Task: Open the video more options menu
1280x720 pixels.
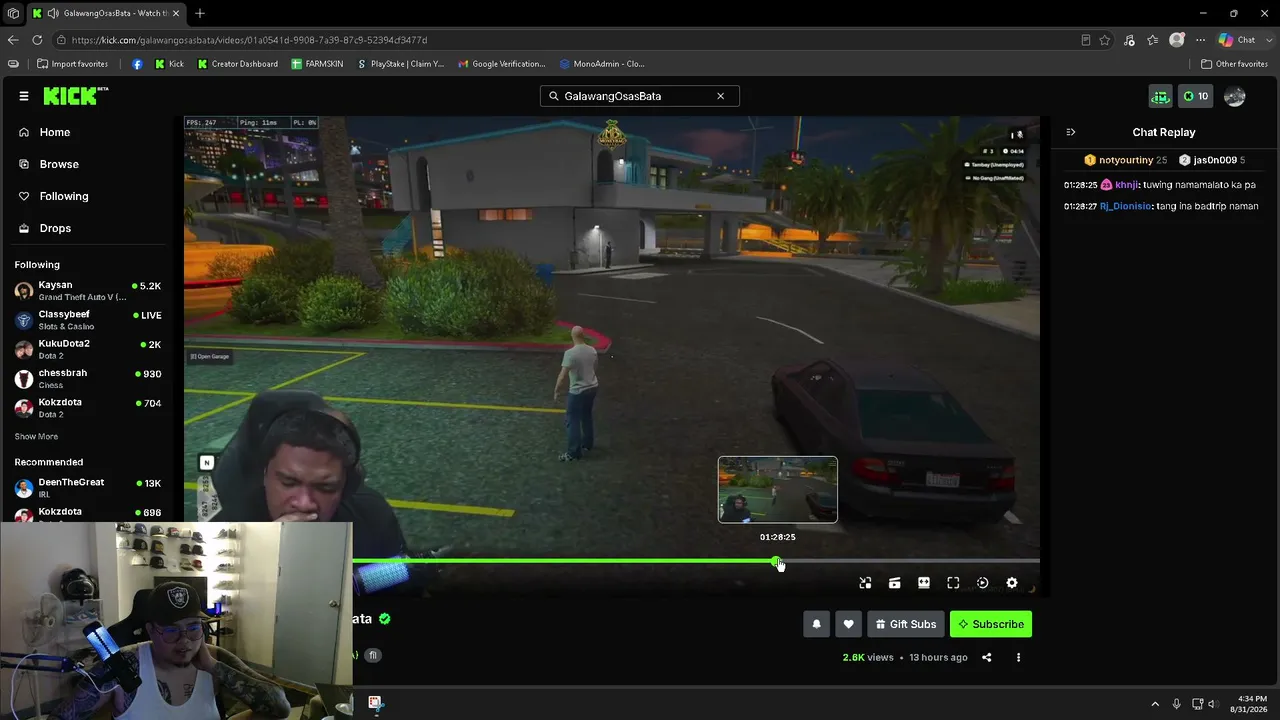Action: click(x=1018, y=657)
